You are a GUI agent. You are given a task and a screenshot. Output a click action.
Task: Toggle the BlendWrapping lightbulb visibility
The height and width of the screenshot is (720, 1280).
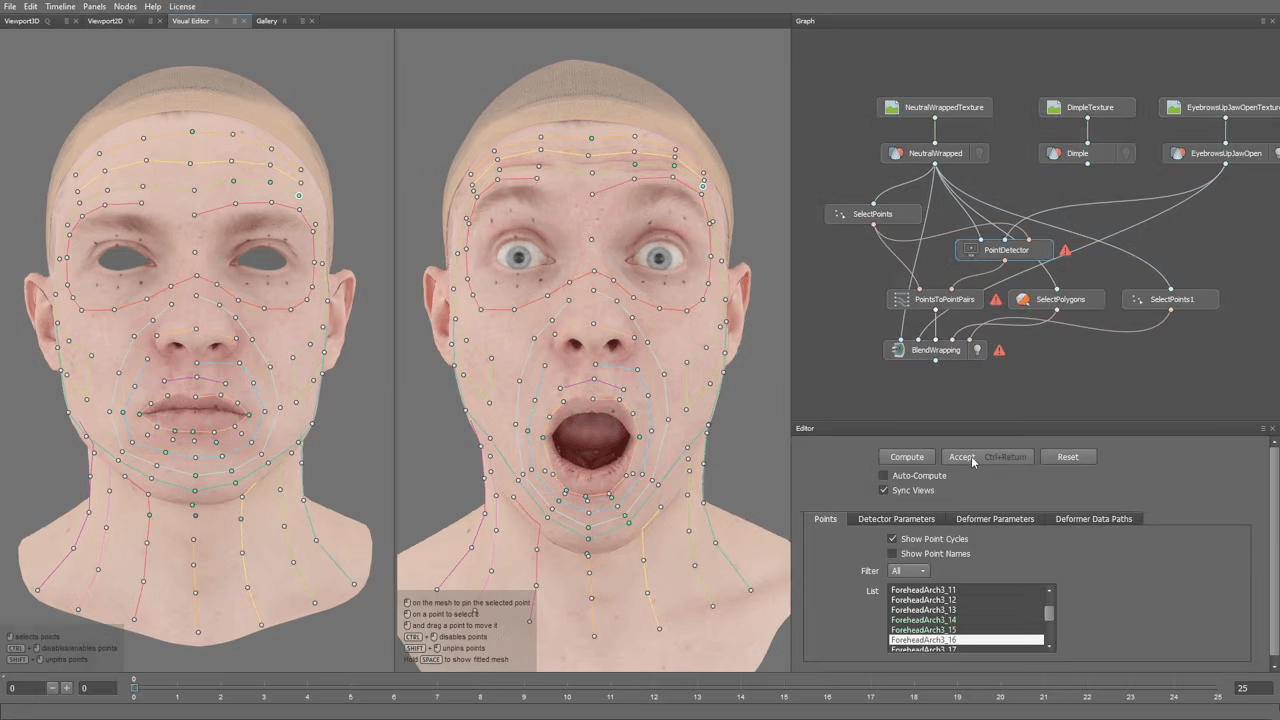tap(978, 350)
